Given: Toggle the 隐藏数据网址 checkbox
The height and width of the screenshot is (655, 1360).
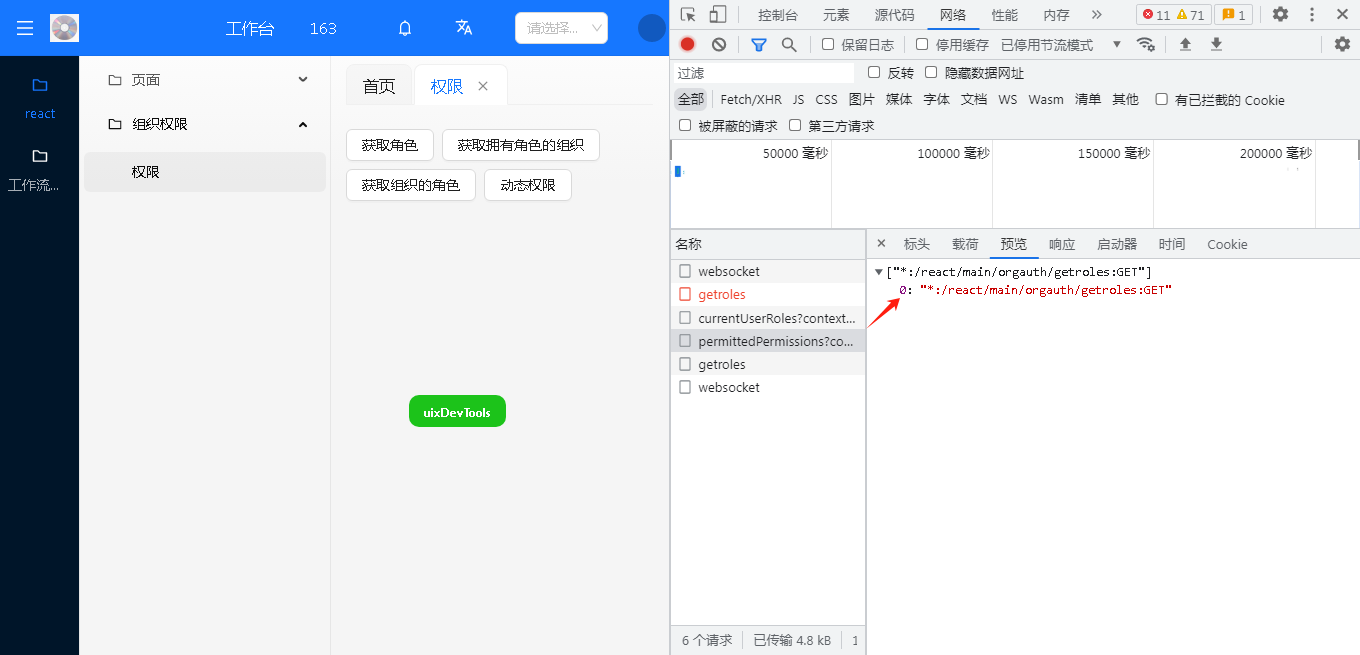Looking at the screenshot, I should point(931,72).
